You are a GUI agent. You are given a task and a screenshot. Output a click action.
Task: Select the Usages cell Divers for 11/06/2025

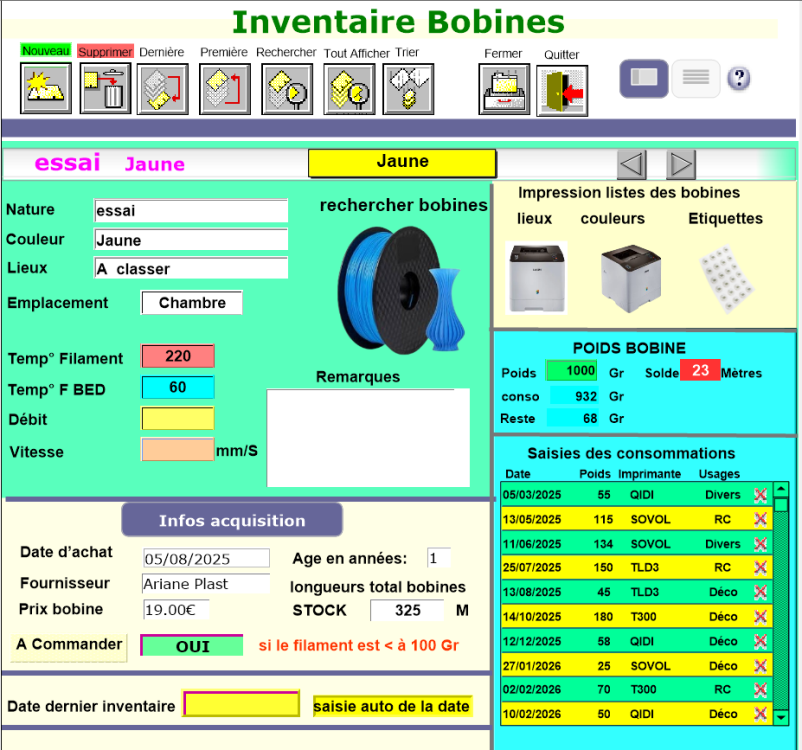point(723,544)
